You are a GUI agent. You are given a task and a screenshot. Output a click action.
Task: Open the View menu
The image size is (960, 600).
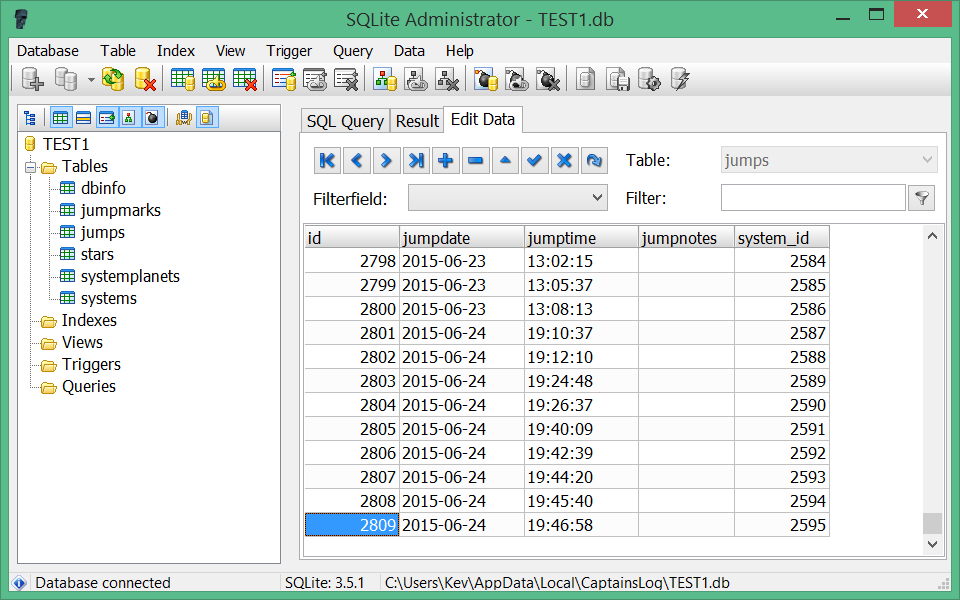[230, 51]
